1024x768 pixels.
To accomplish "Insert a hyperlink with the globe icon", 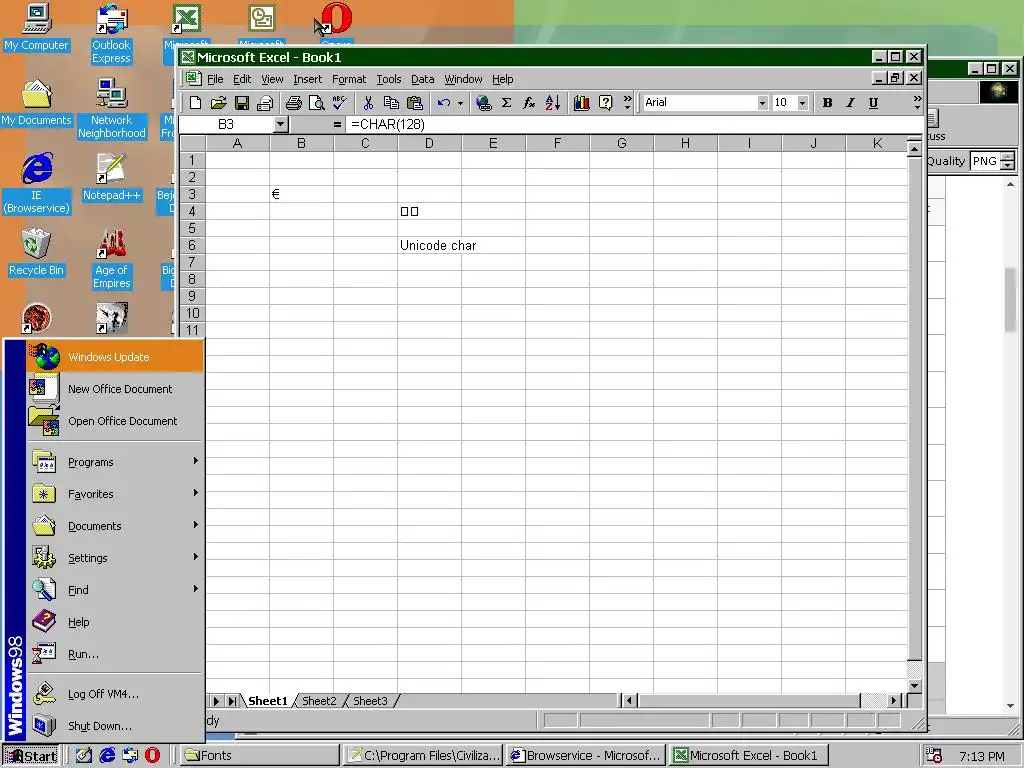I will pos(483,103).
